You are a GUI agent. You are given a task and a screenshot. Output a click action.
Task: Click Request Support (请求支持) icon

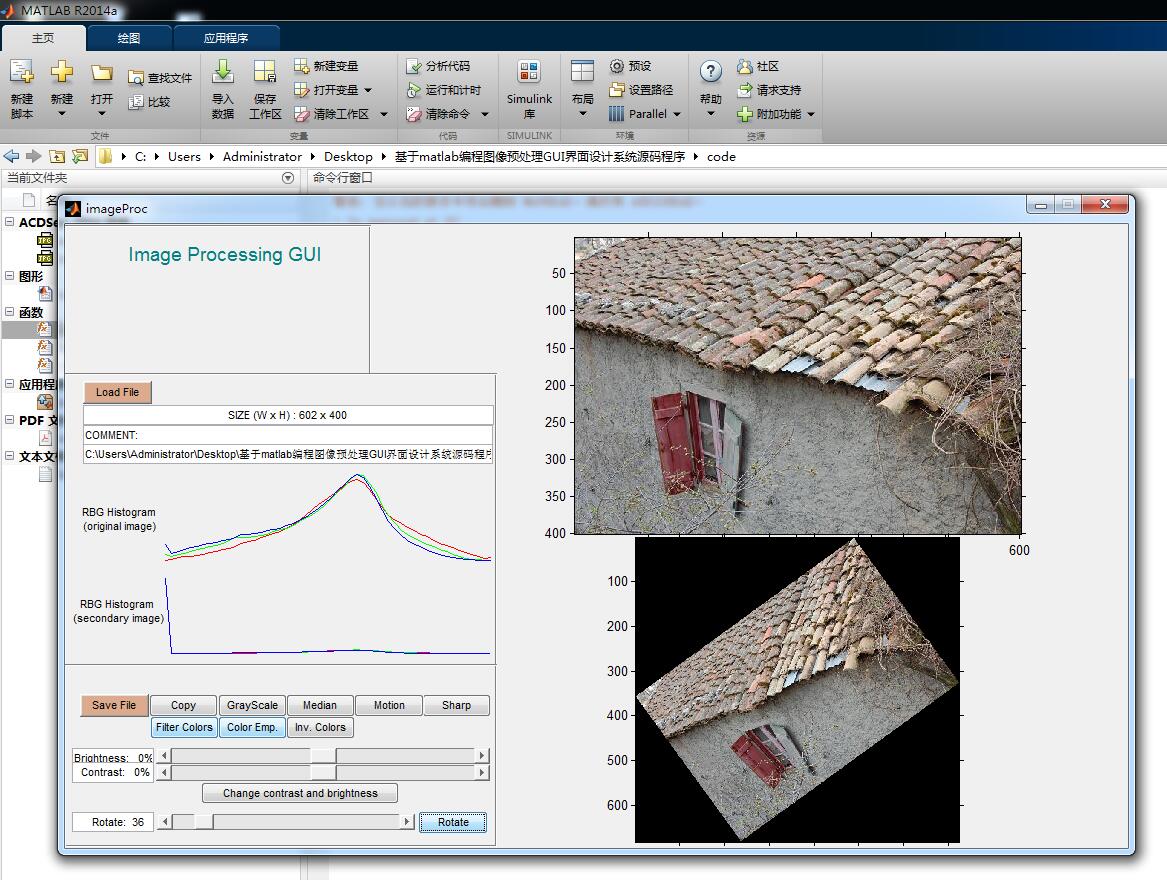(x=744, y=90)
